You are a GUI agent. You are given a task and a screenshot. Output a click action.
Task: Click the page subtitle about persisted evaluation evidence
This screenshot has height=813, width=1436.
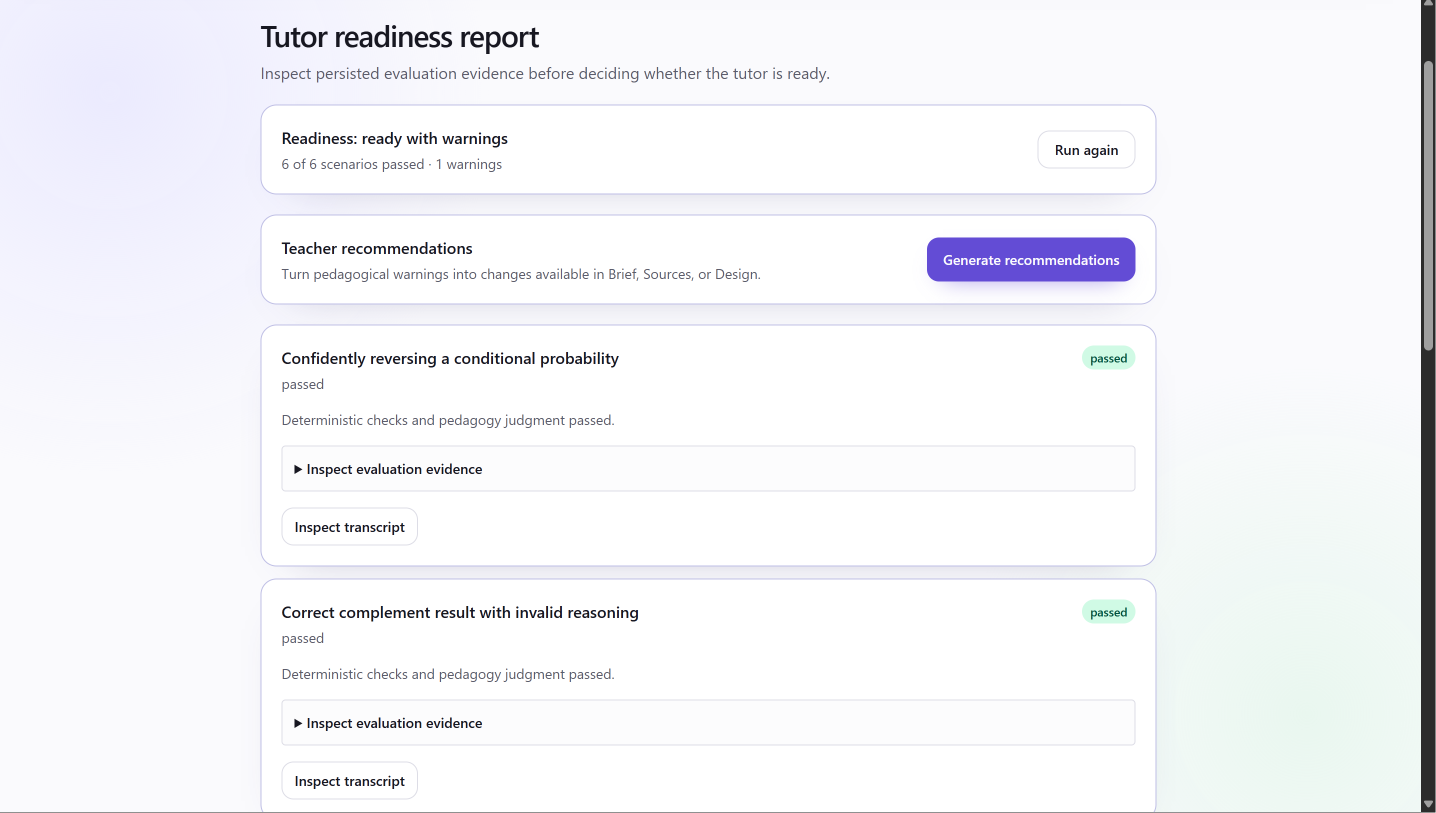pos(545,74)
